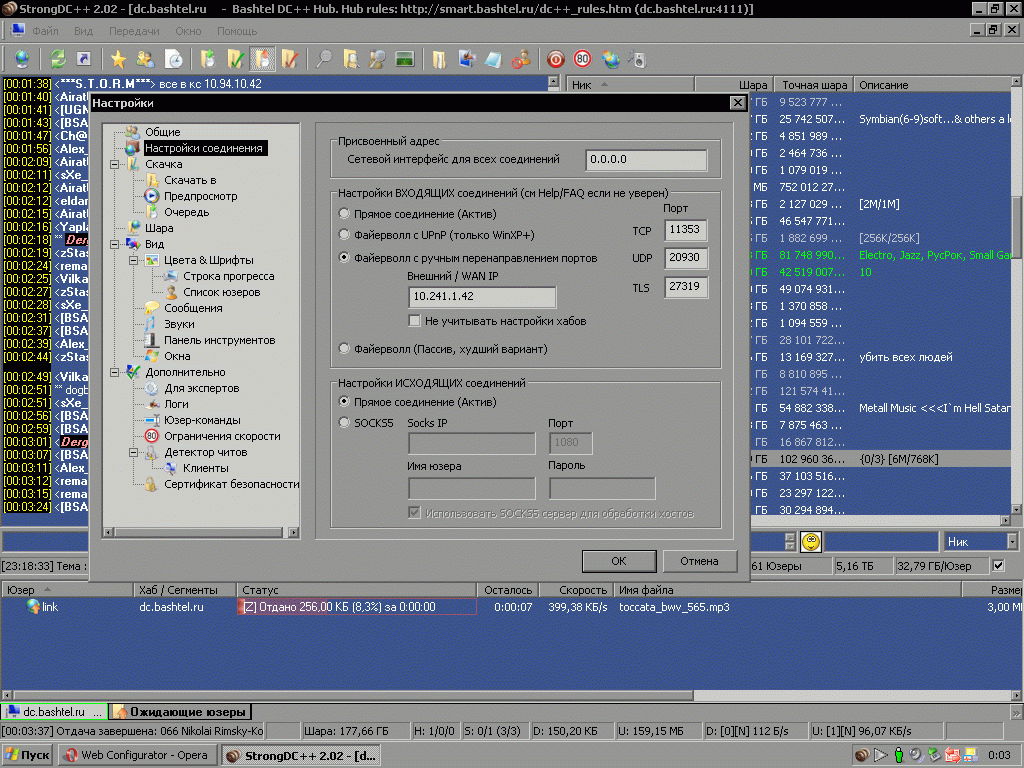Open the Передачи menu
The height and width of the screenshot is (768, 1024).
(134, 31)
